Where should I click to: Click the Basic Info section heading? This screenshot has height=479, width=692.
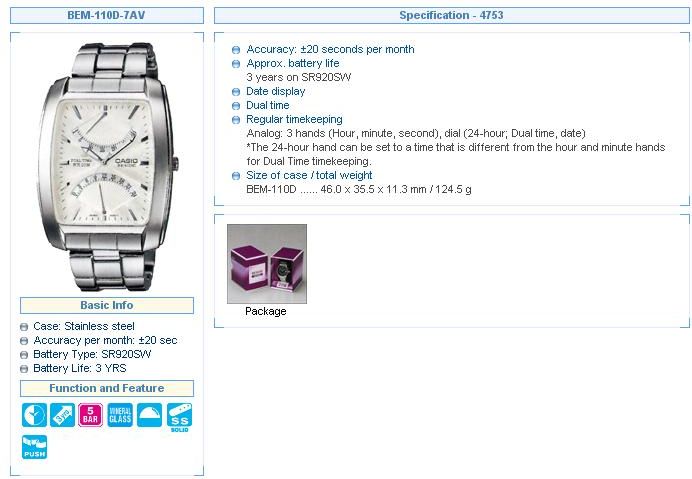point(107,306)
